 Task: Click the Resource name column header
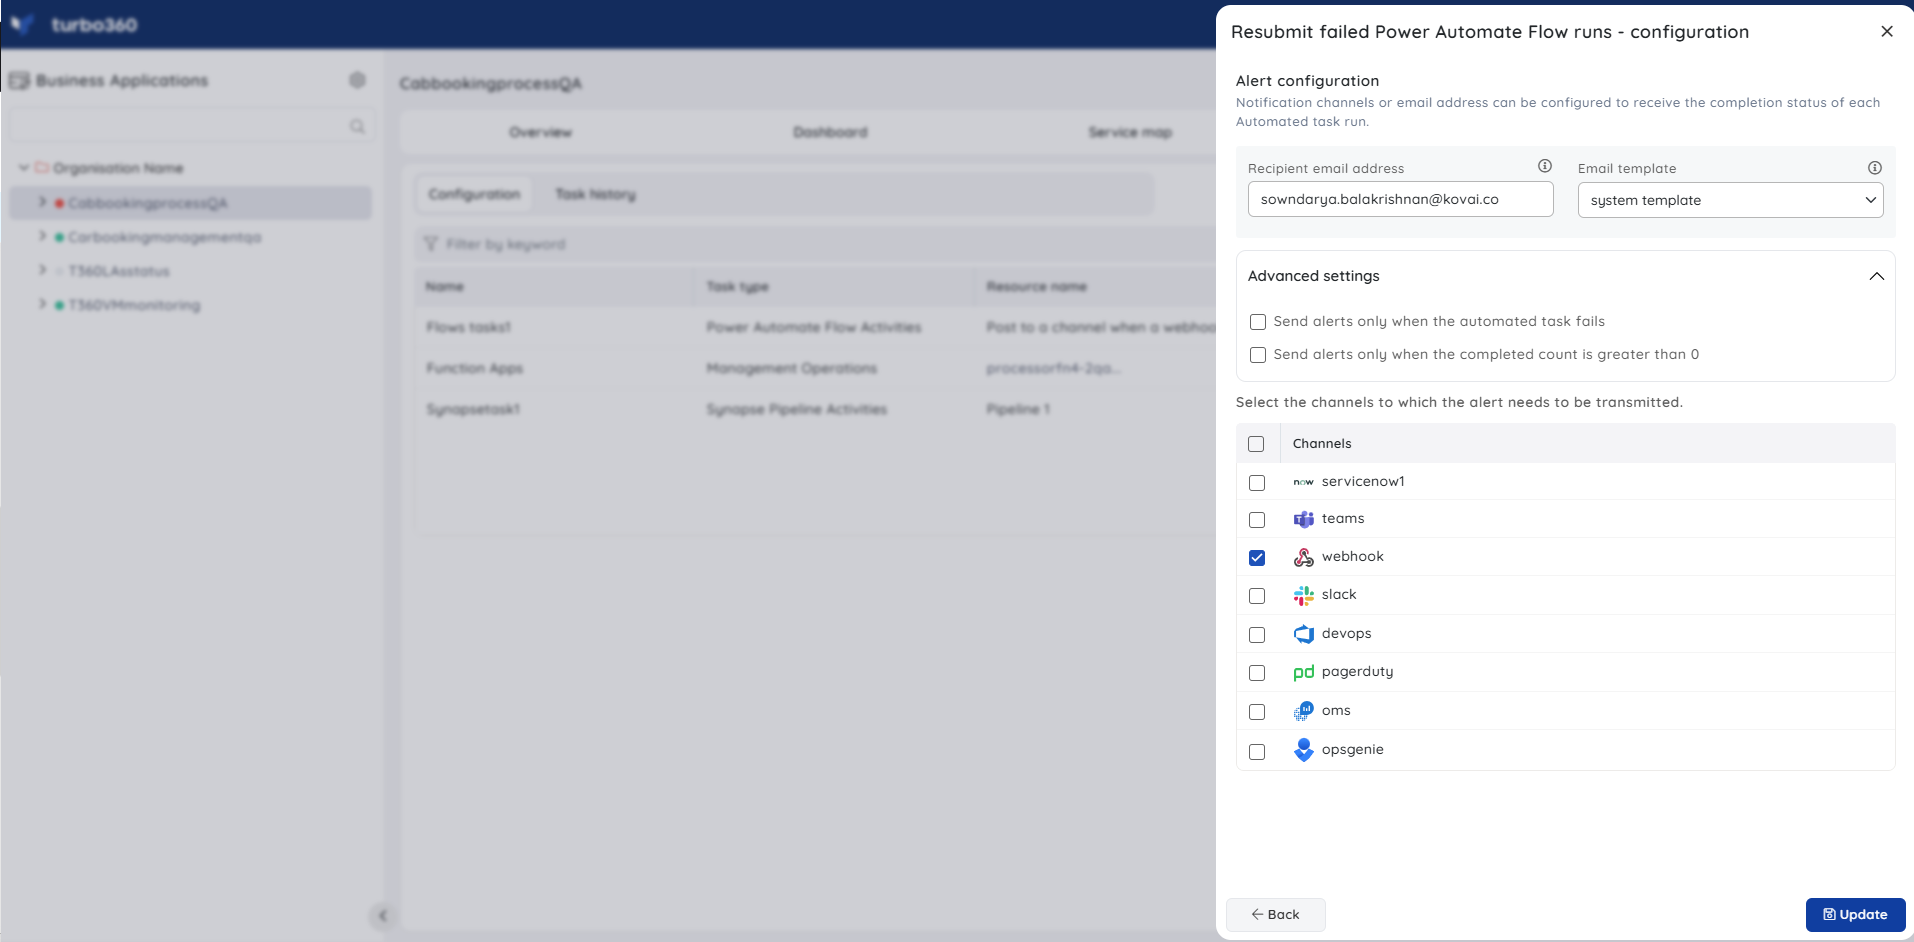coord(1036,287)
